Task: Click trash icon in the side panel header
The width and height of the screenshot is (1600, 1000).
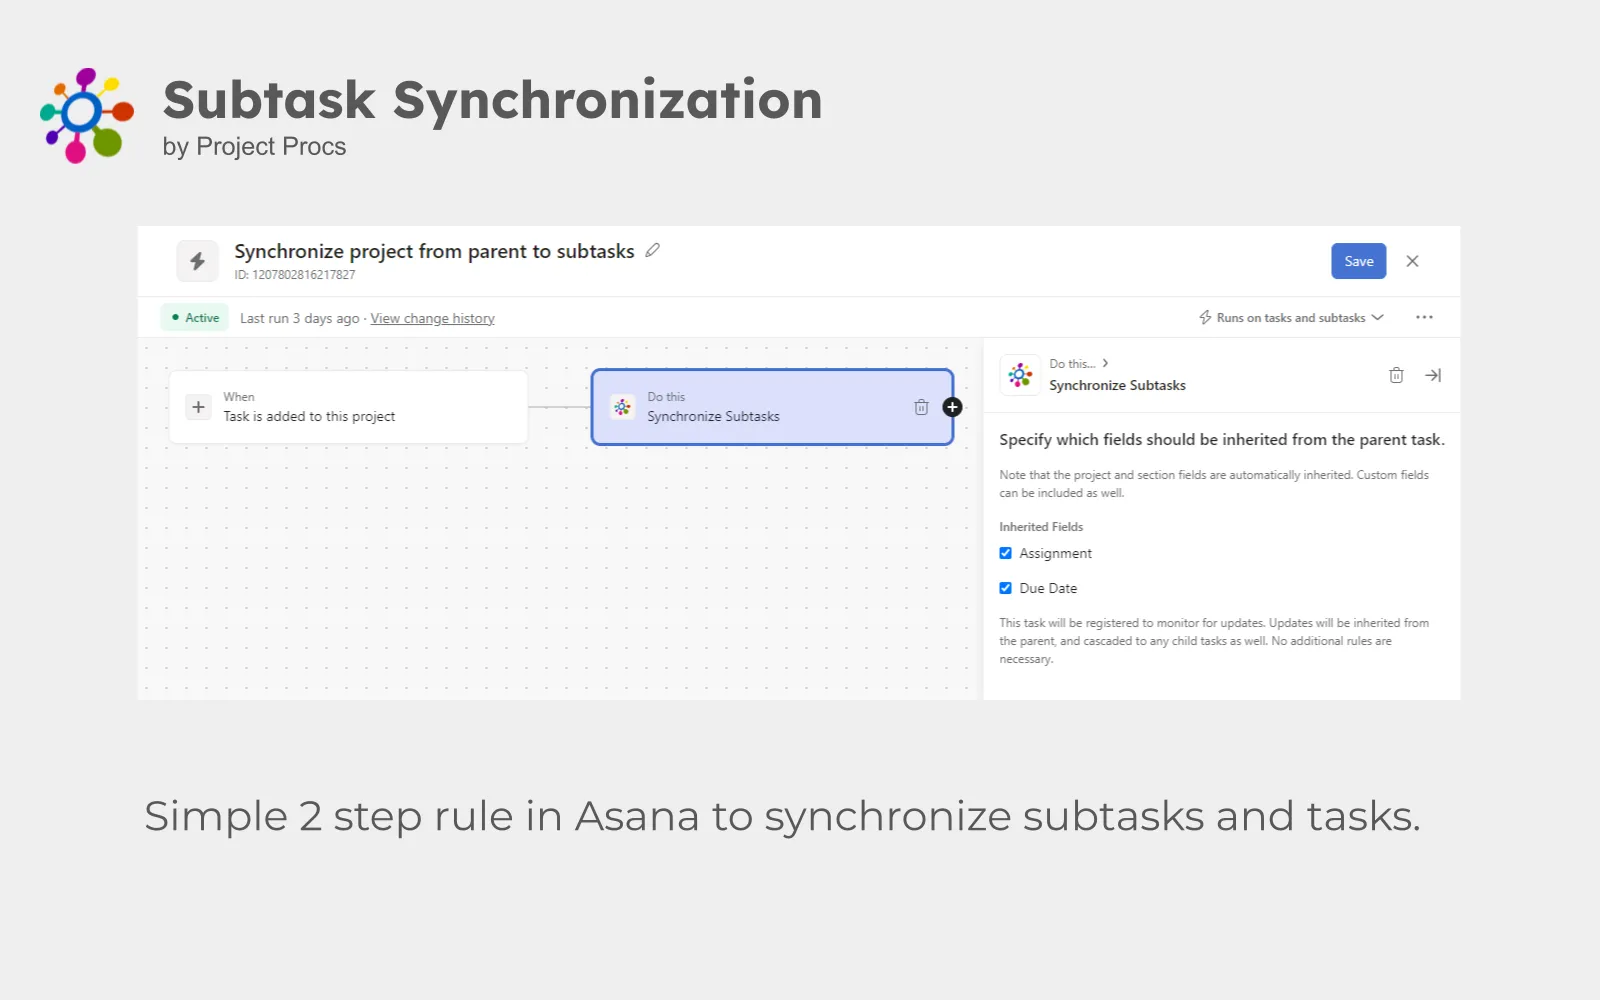Action: tap(1396, 375)
